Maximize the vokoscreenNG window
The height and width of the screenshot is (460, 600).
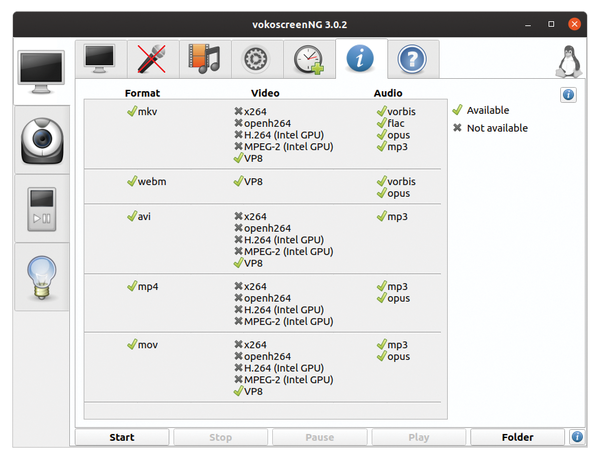click(551, 24)
